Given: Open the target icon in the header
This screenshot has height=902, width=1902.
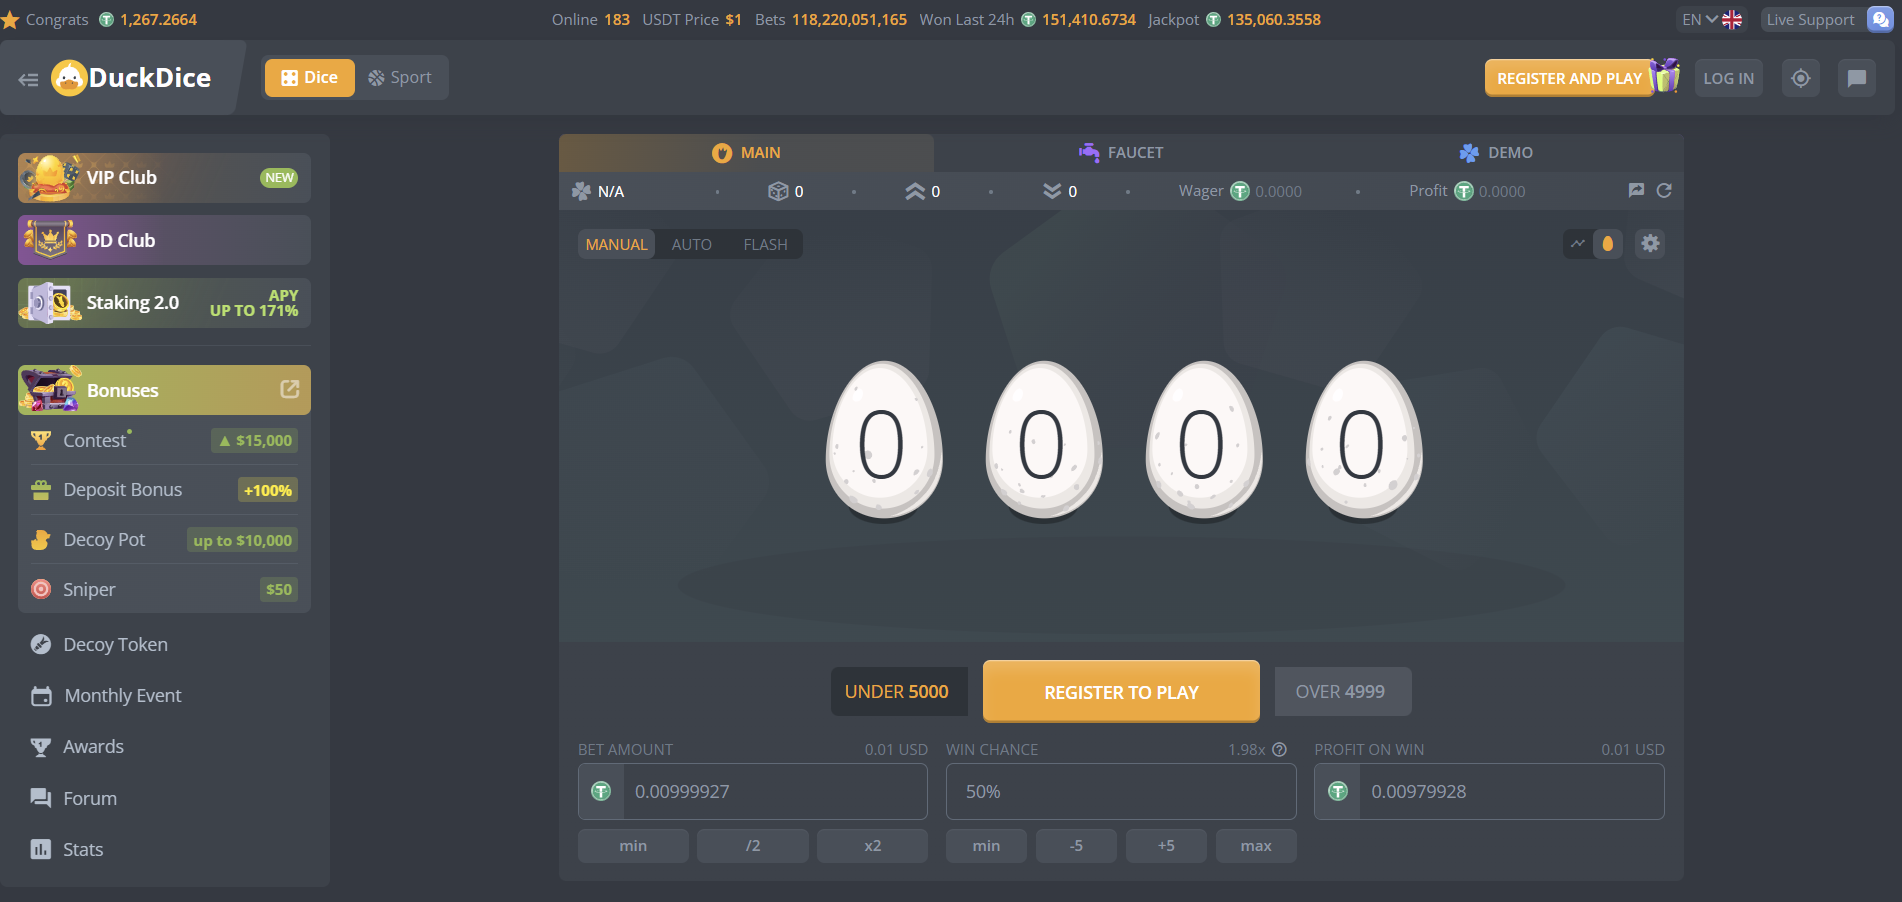Looking at the screenshot, I should tap(1801, 78).
